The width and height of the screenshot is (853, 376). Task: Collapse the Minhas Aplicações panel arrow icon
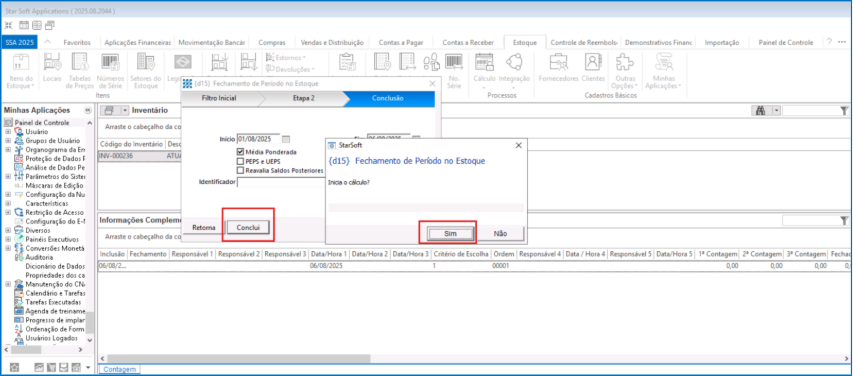point(88,110)
